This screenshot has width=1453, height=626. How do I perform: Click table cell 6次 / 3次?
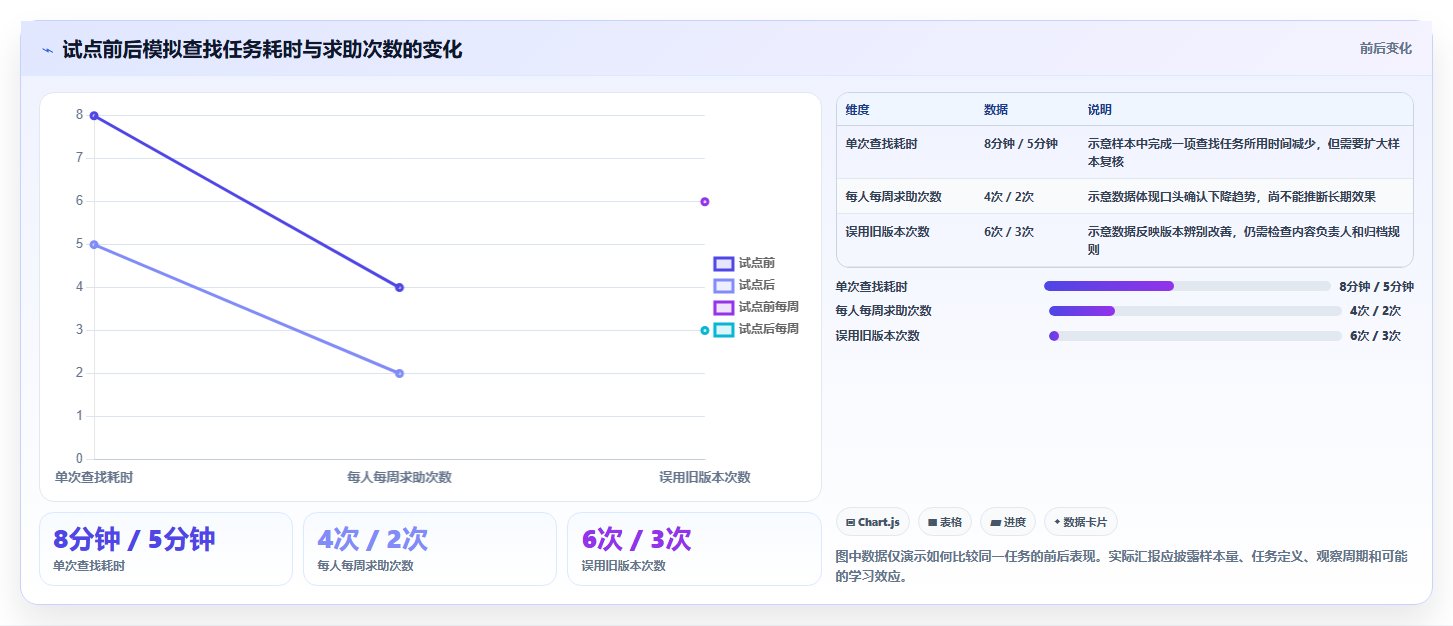point(1009,232)
